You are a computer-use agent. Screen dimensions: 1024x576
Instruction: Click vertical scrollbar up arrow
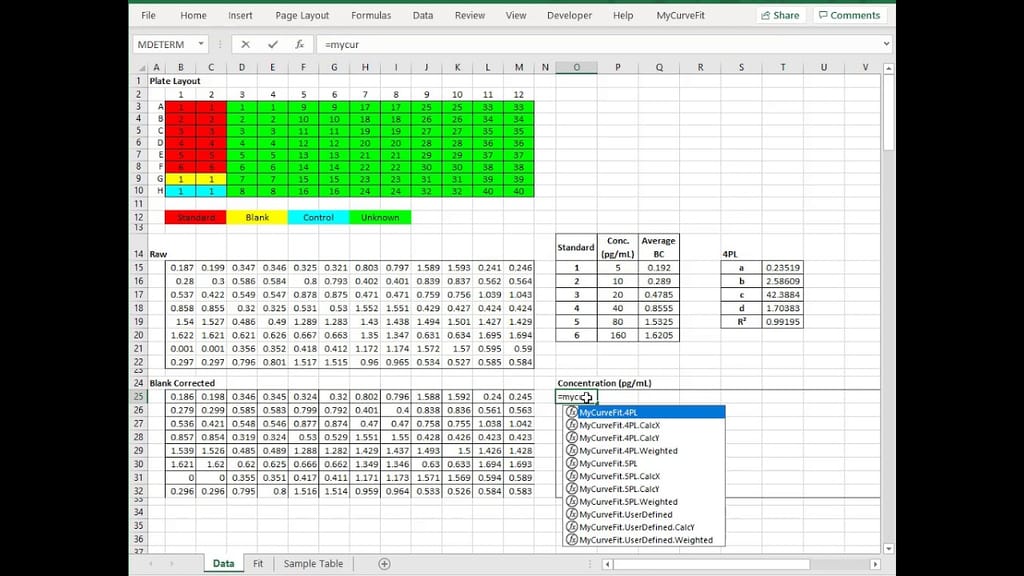[x=888, y=68]
